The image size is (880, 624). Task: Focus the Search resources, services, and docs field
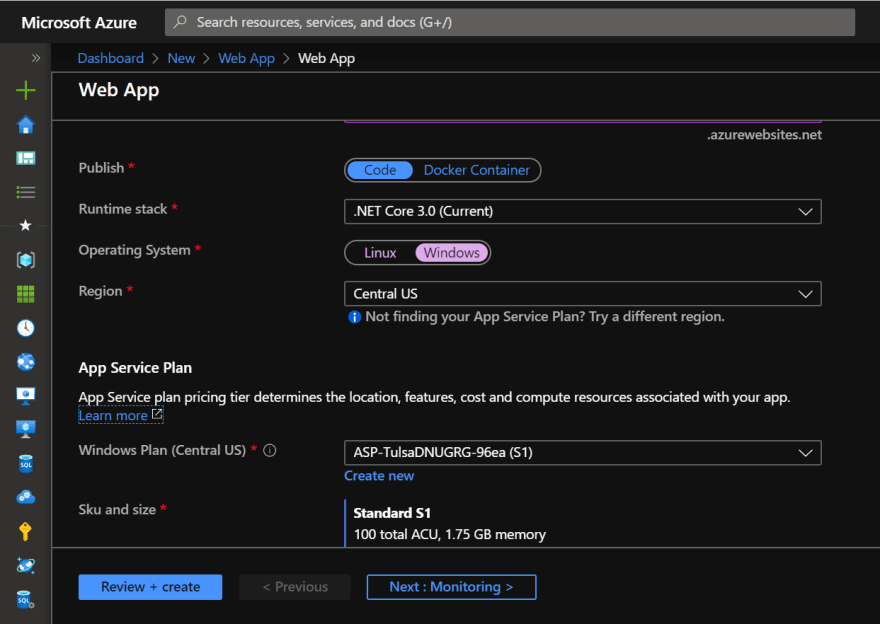510,22
